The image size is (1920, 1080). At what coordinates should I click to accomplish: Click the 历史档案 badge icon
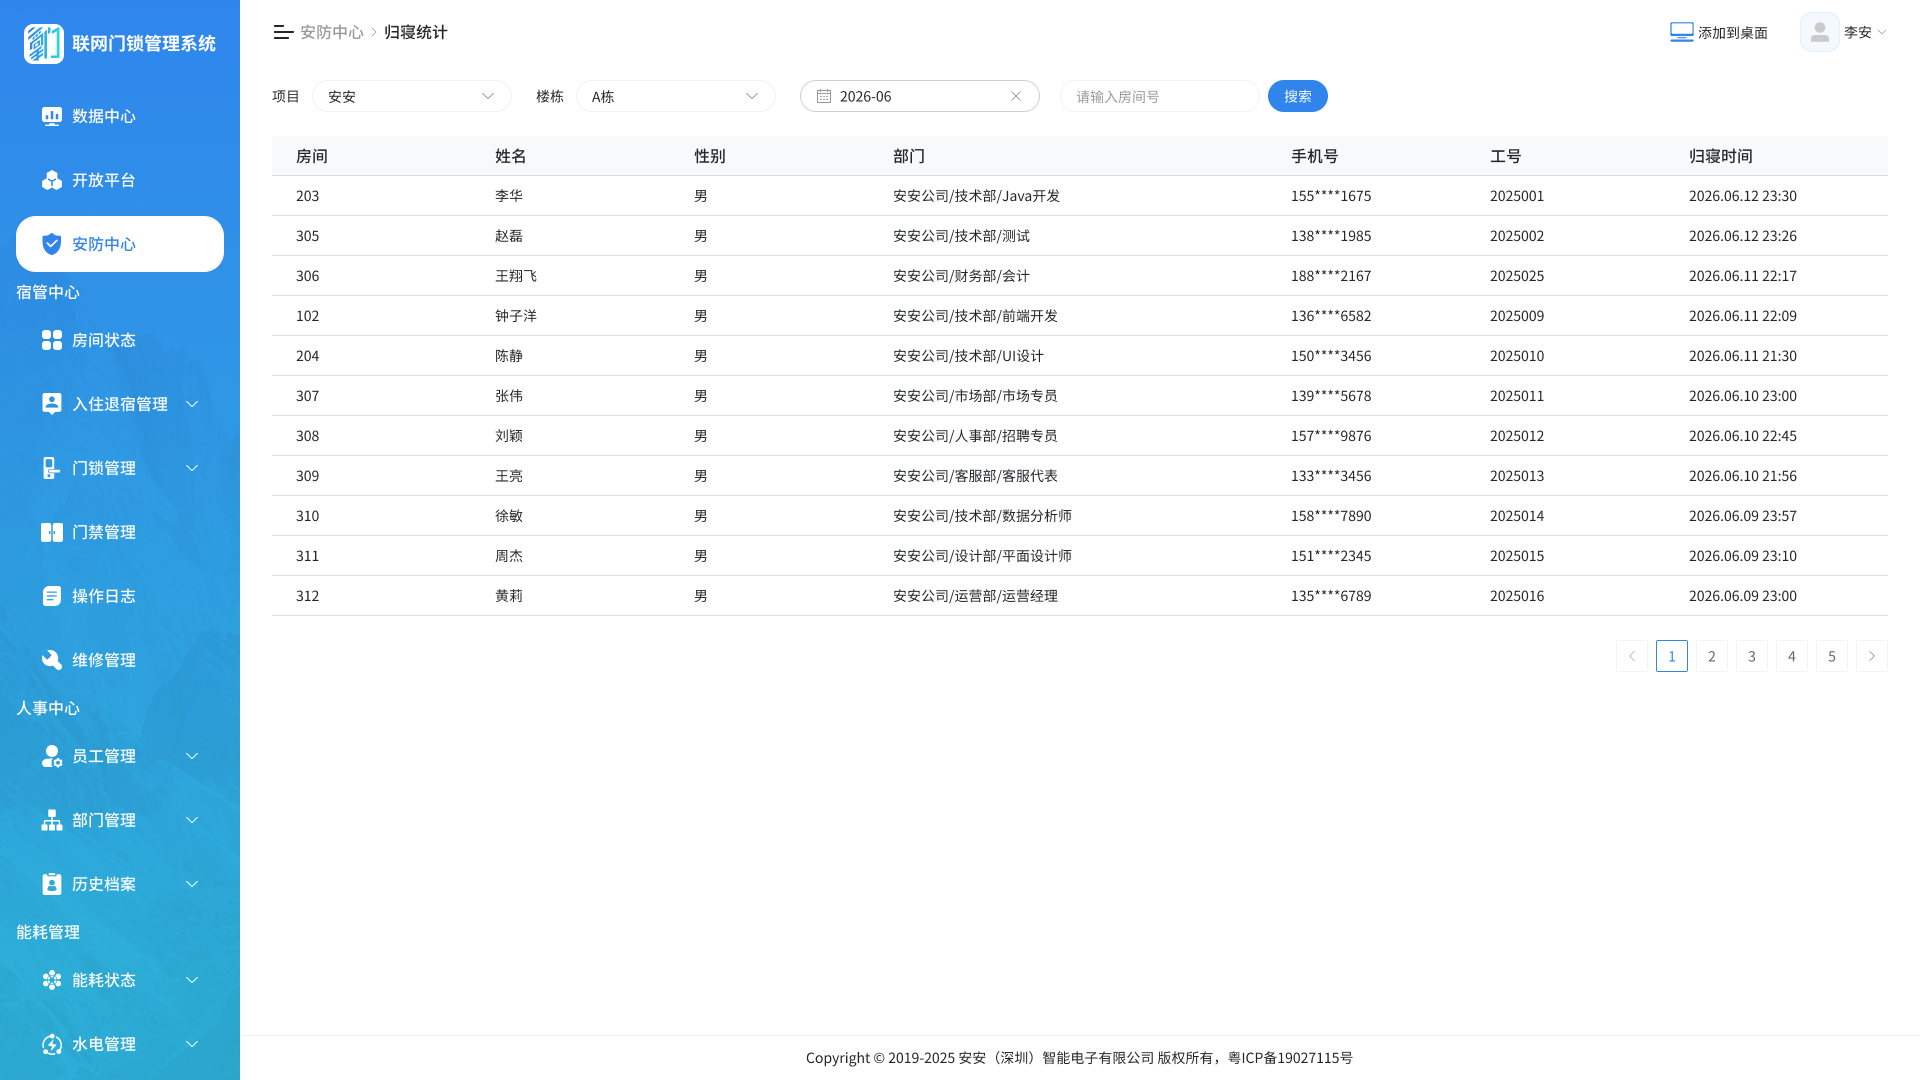pyautogui.click(x=52, y=884)
